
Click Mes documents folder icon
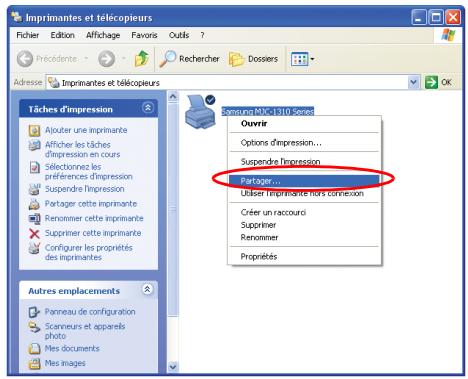click(x=34, y=349)
